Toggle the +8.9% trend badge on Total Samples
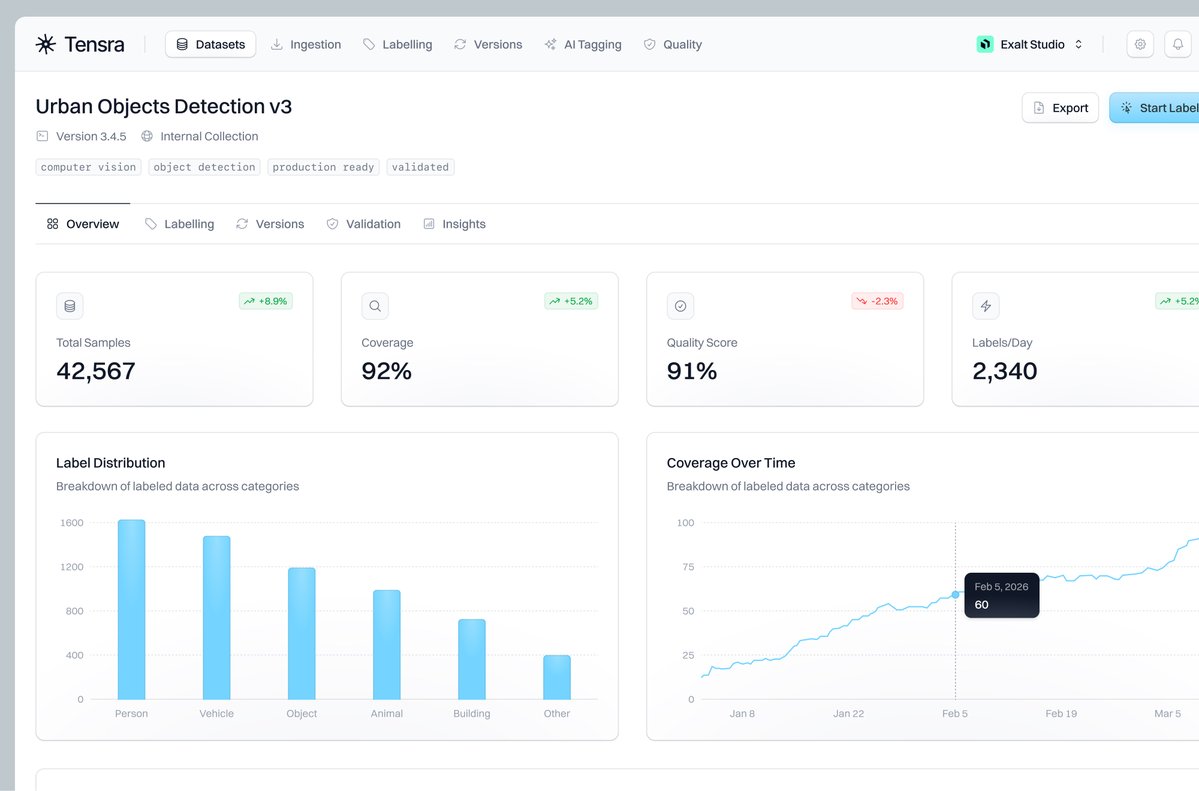Screen dimensions: 1199x791 pyautogui.click(x=264, y=300)
